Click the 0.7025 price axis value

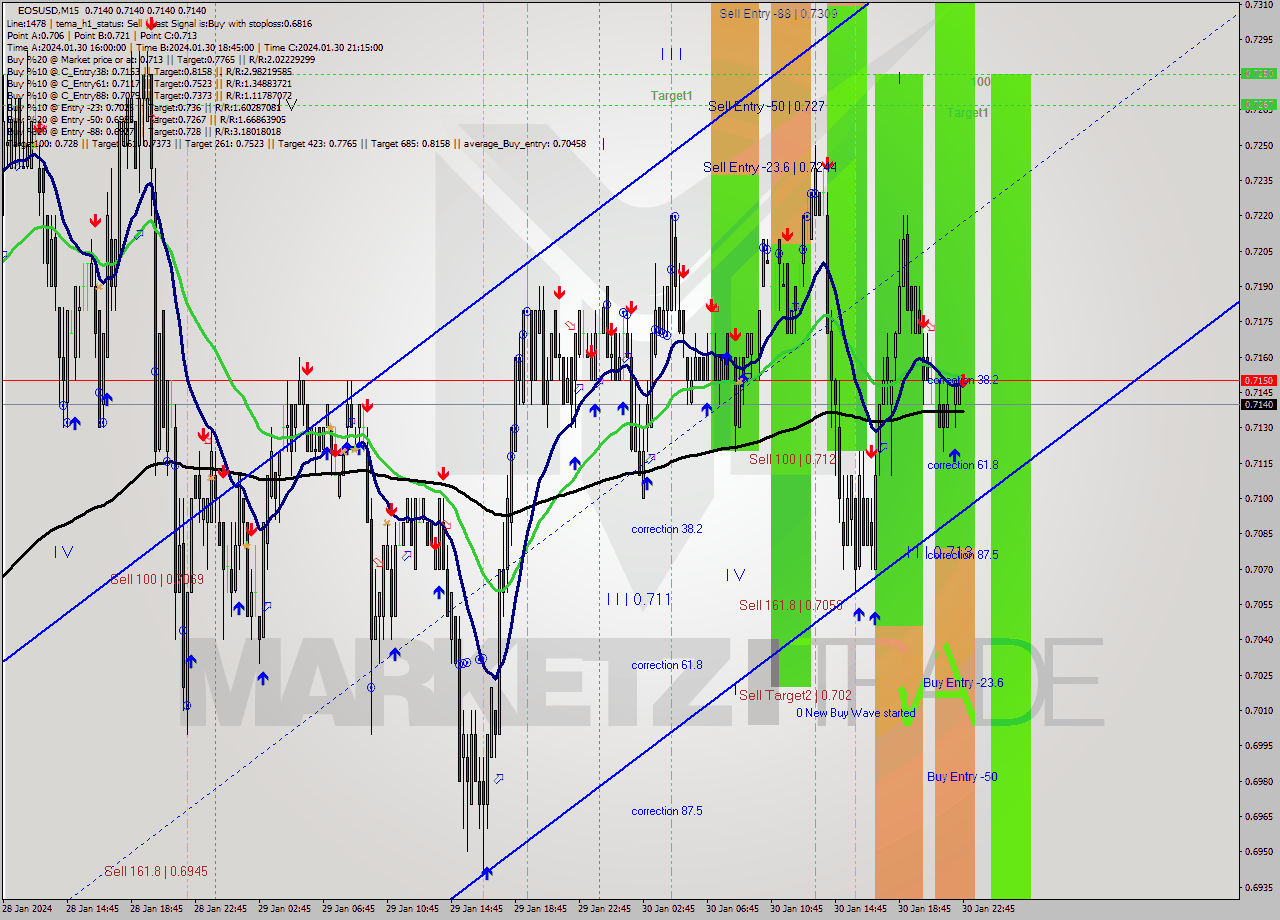point(1260,675)
